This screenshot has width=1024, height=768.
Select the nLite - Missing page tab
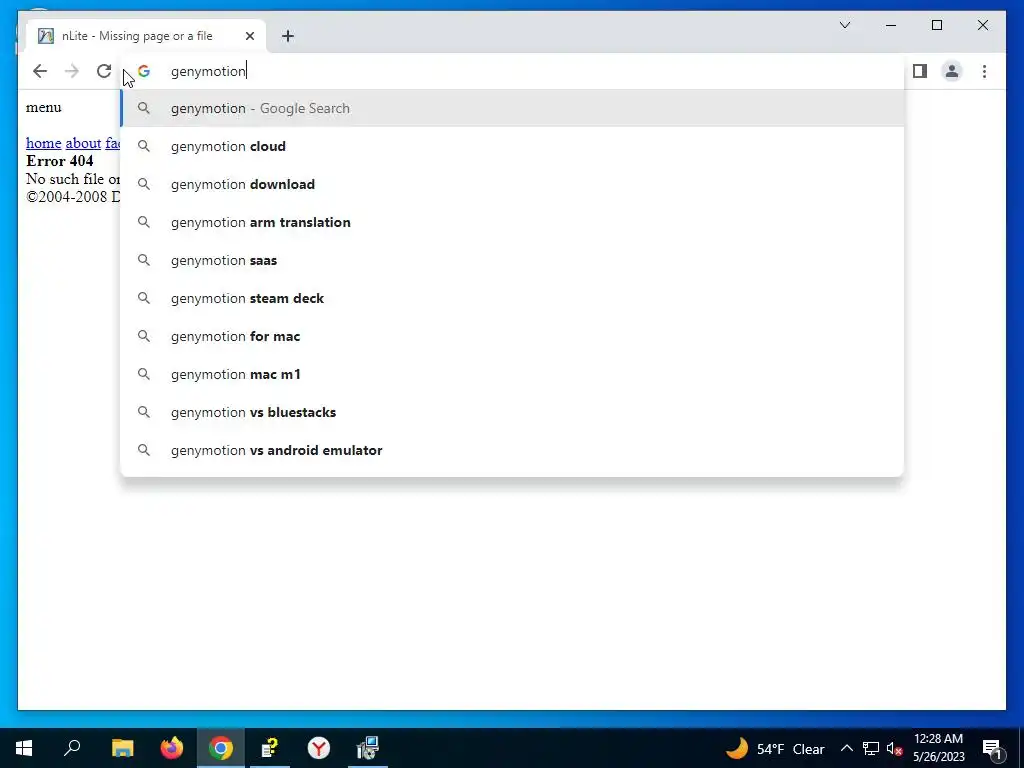pyautogui.click(x=146, y=36)
